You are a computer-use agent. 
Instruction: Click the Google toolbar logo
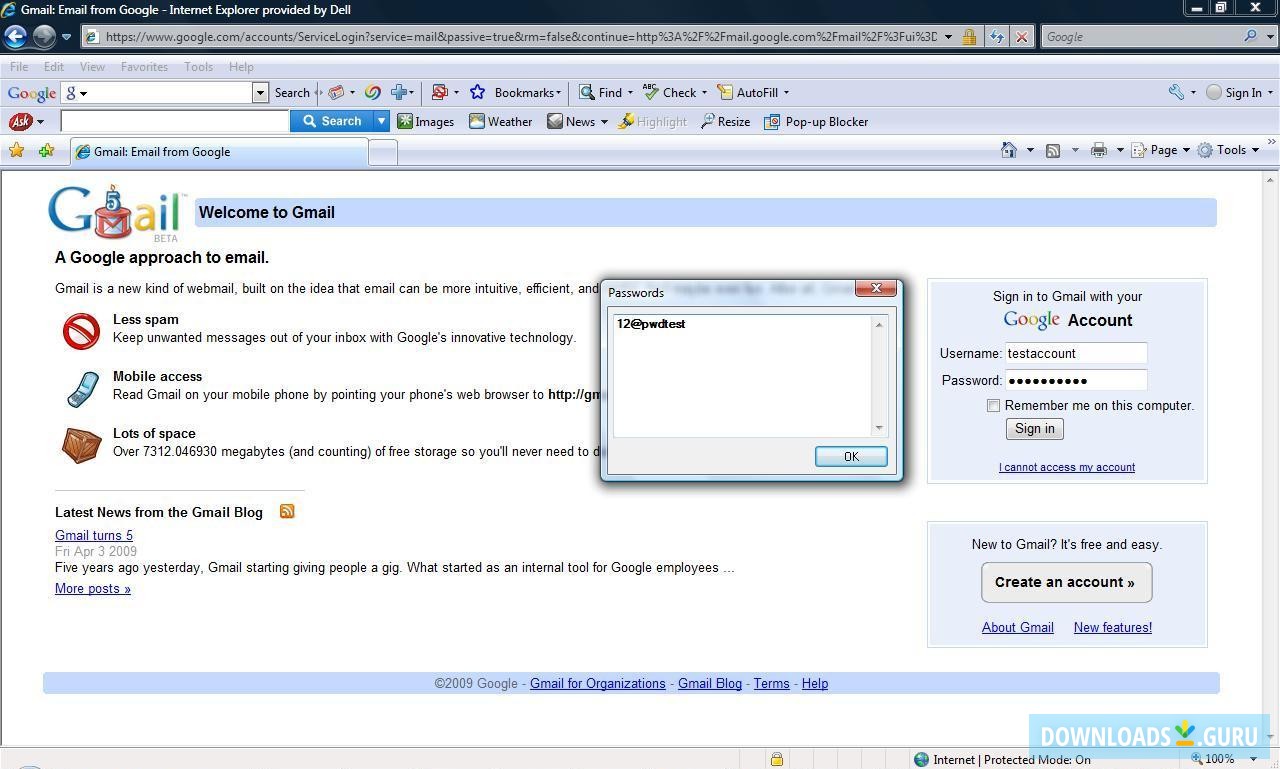(x=31, y=93)
